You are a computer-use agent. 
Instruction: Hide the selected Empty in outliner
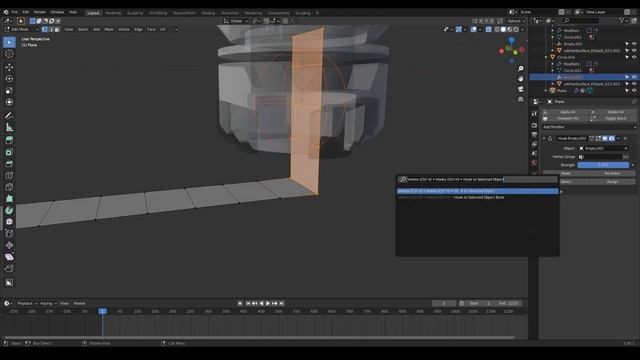(634, 77)
